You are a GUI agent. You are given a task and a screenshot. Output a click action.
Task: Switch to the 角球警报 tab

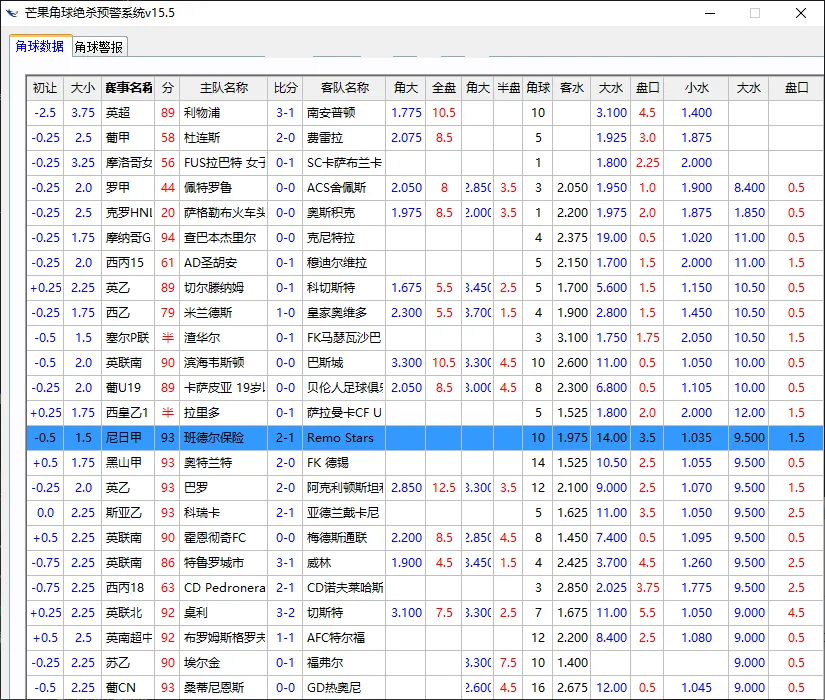99,46
